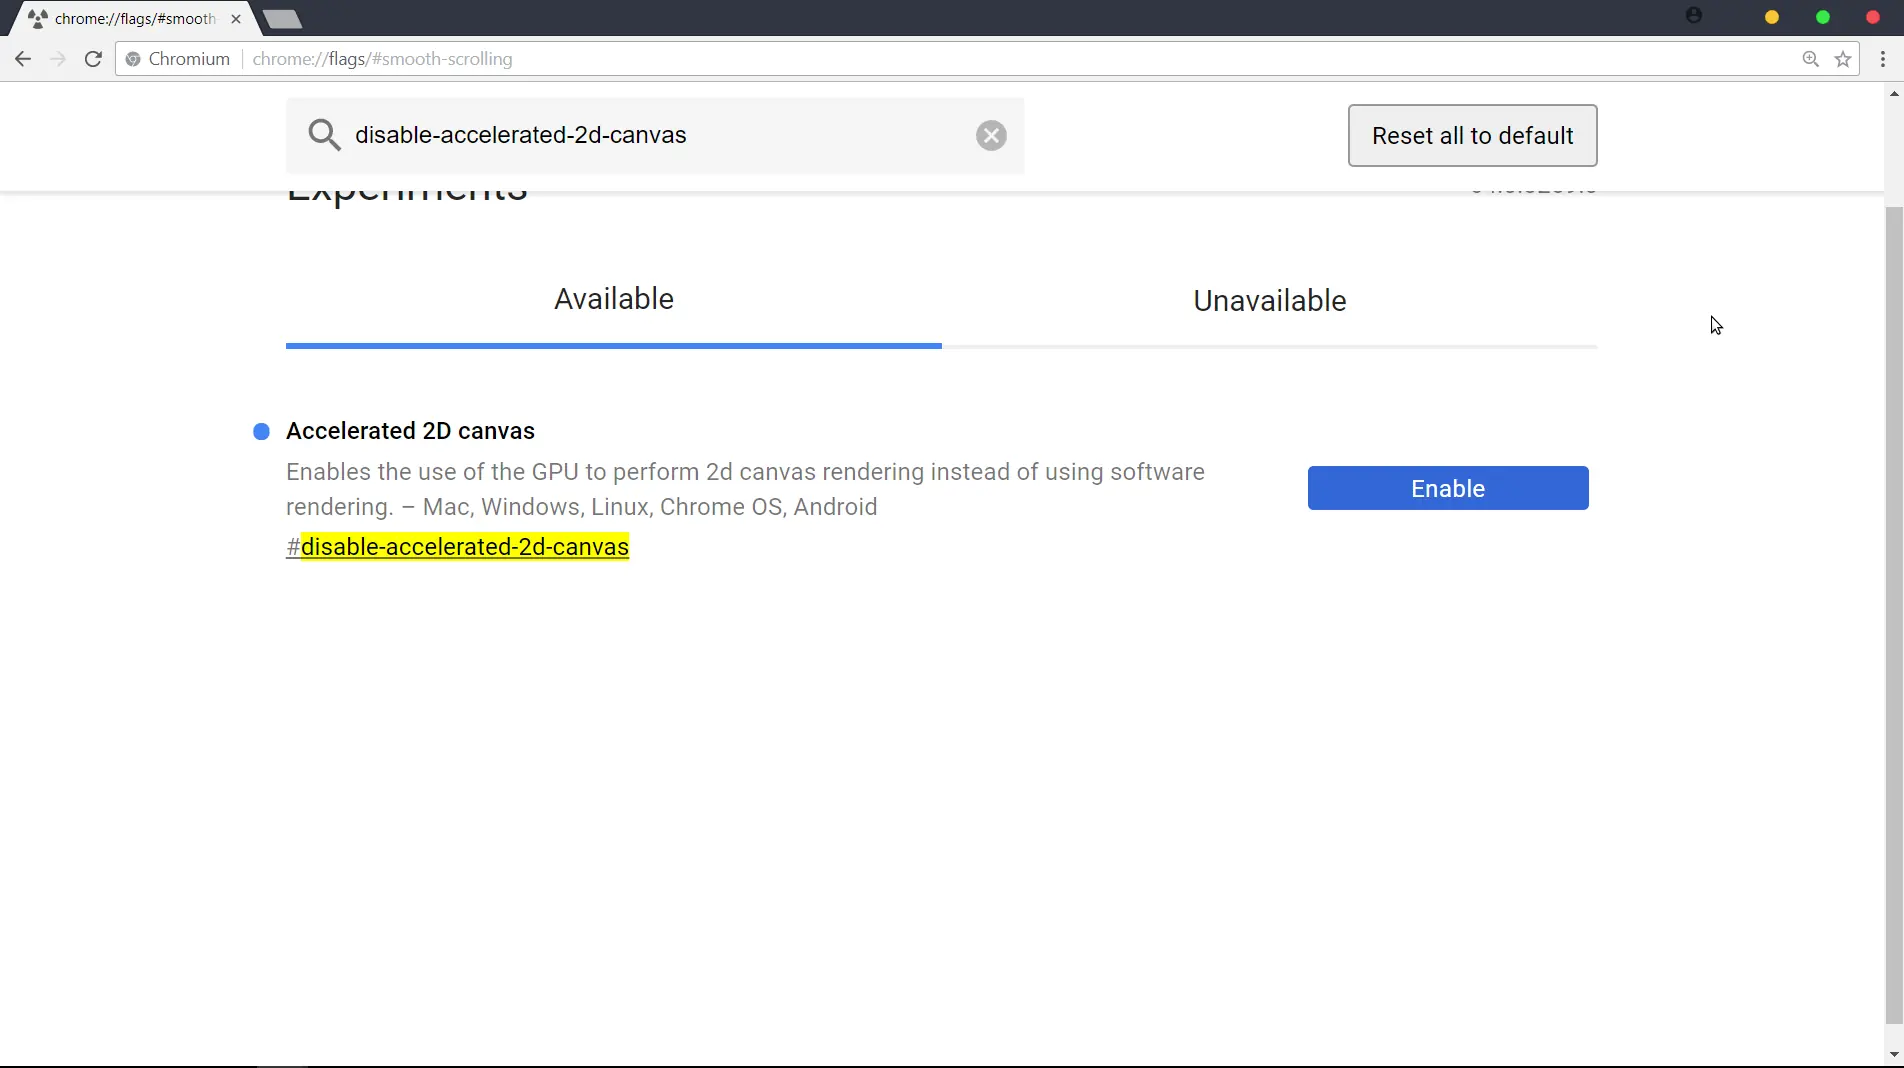Close the chrome://flags tab

(236, 19)
